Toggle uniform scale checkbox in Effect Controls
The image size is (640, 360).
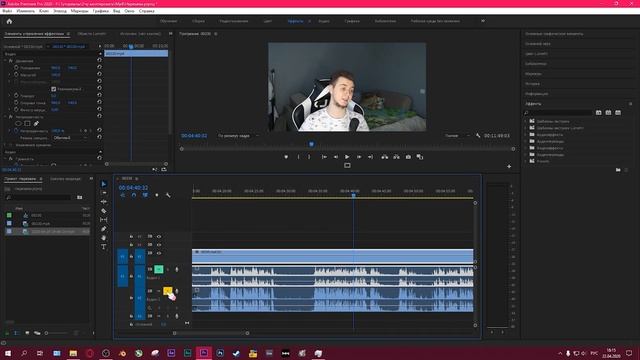click(53, 89)
